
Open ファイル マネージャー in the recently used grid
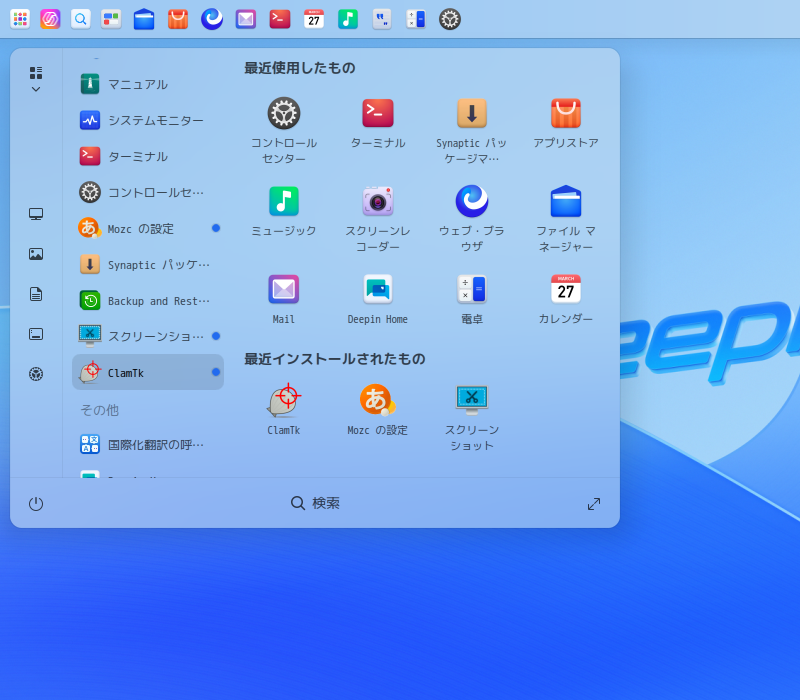click(x=566, y=218)
